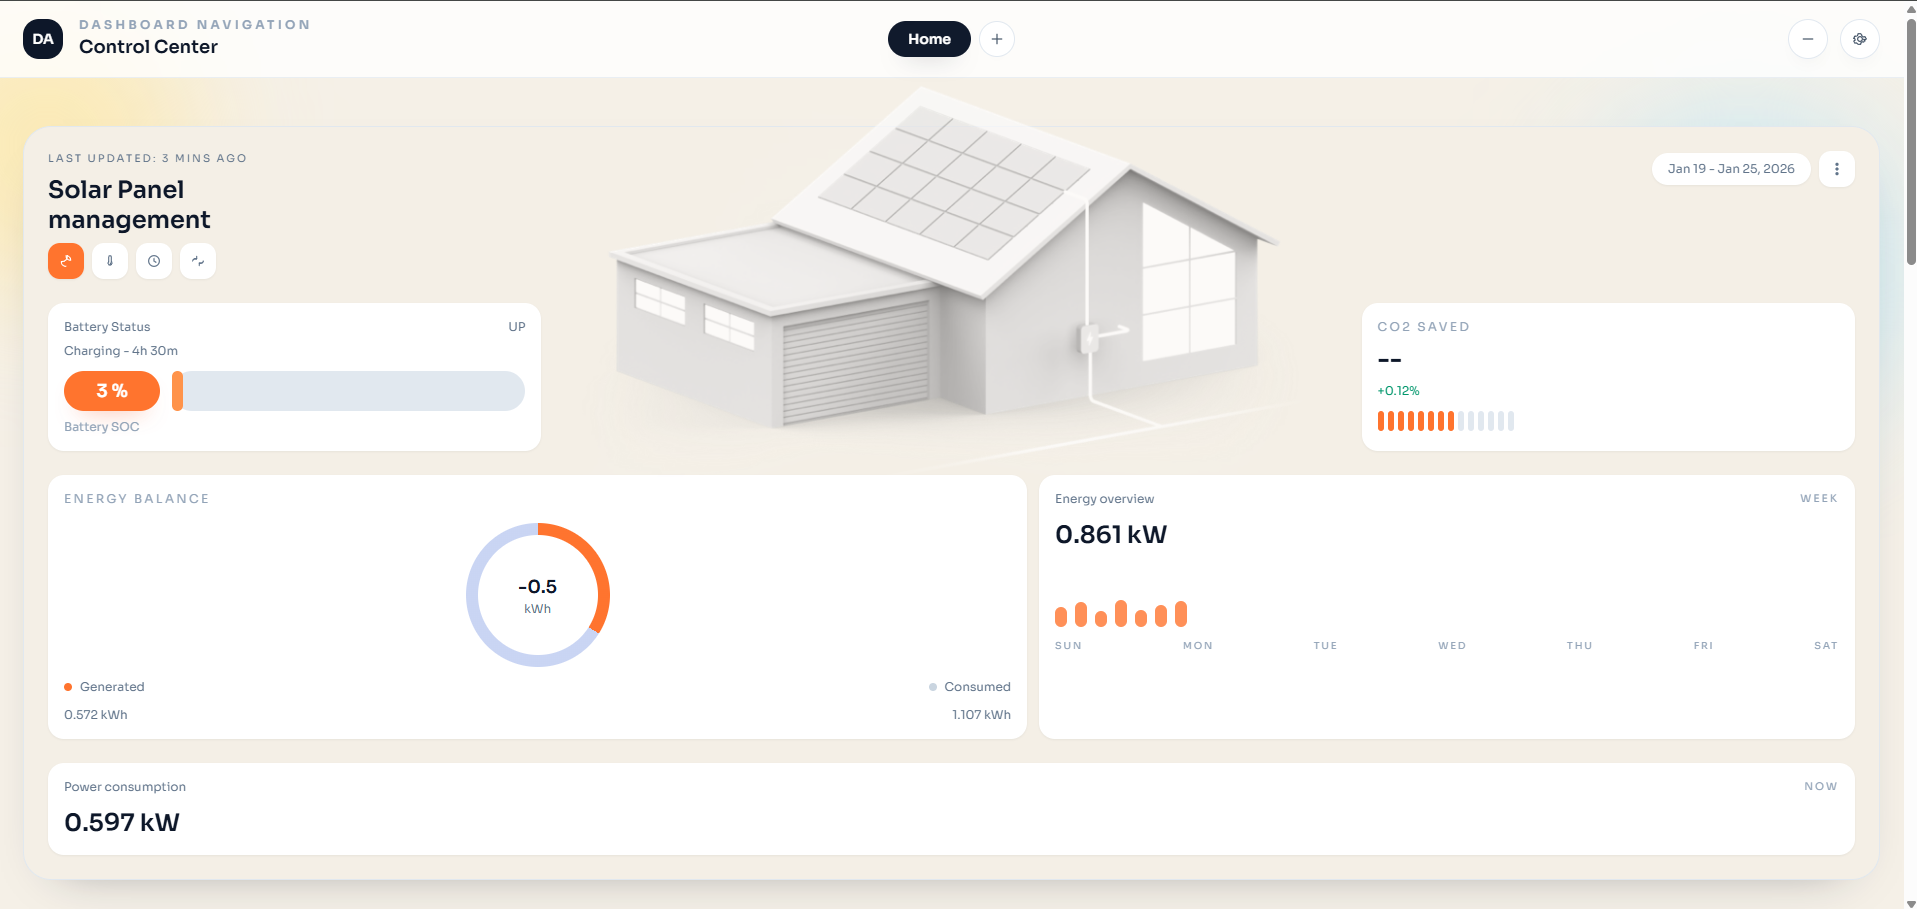Click the SUN day label

[x=1068, y=646]
